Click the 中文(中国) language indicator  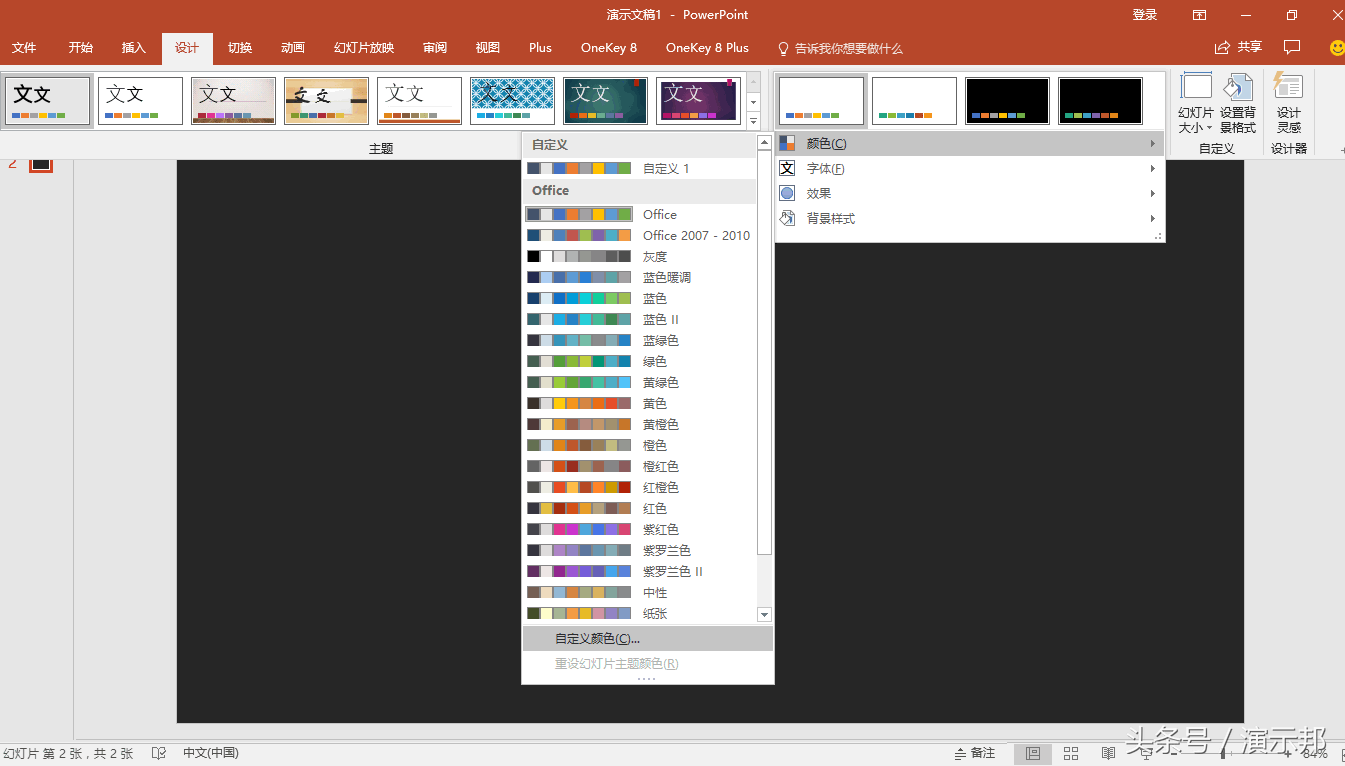tap(211, 753)
